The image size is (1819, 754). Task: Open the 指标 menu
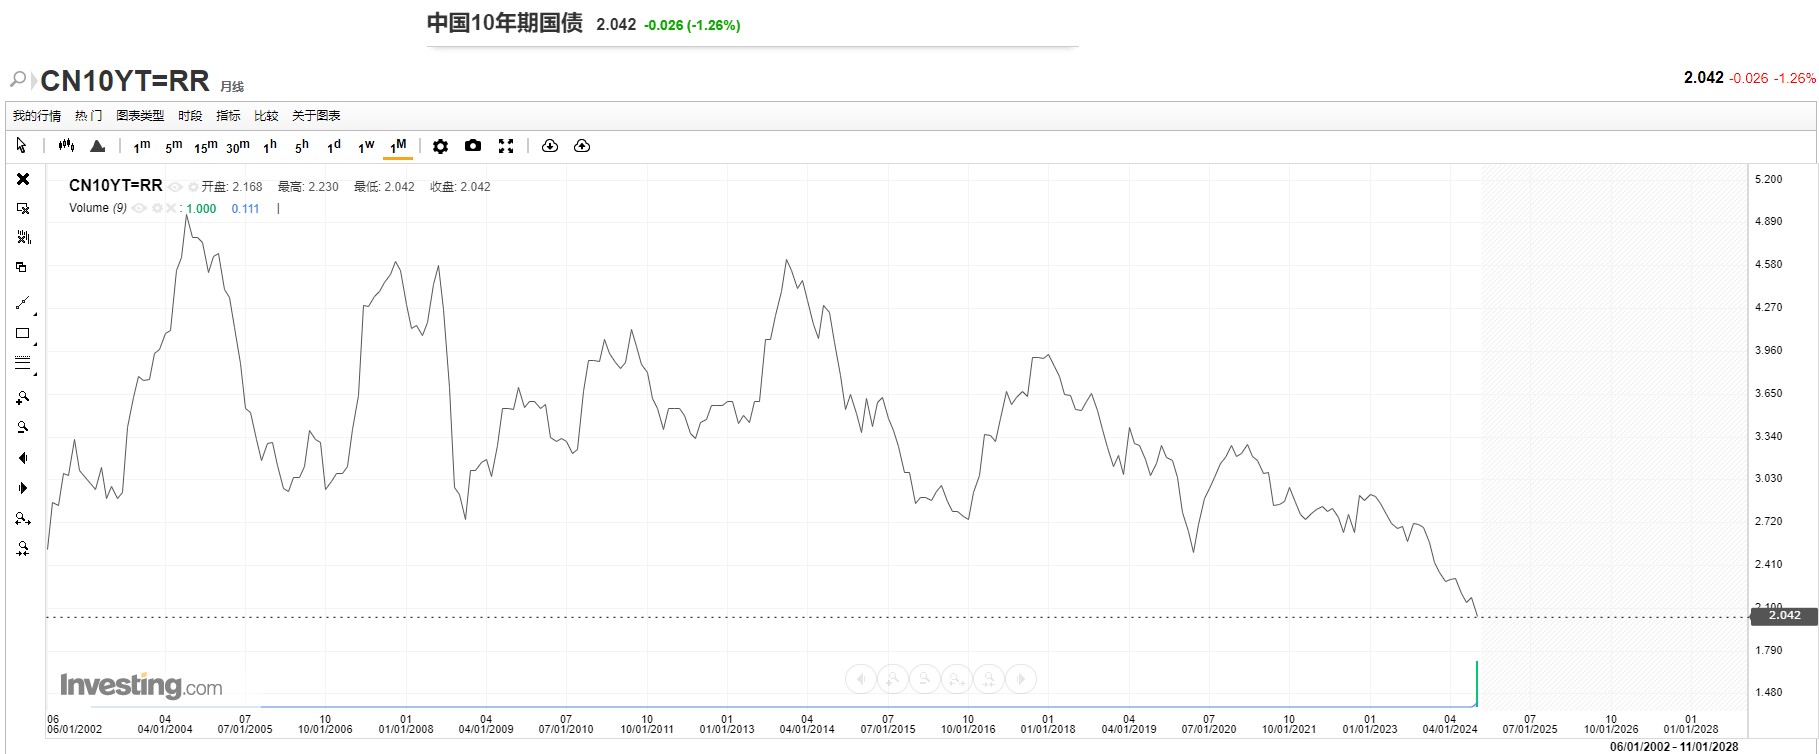pyautogui.click(x=228, y=116)
